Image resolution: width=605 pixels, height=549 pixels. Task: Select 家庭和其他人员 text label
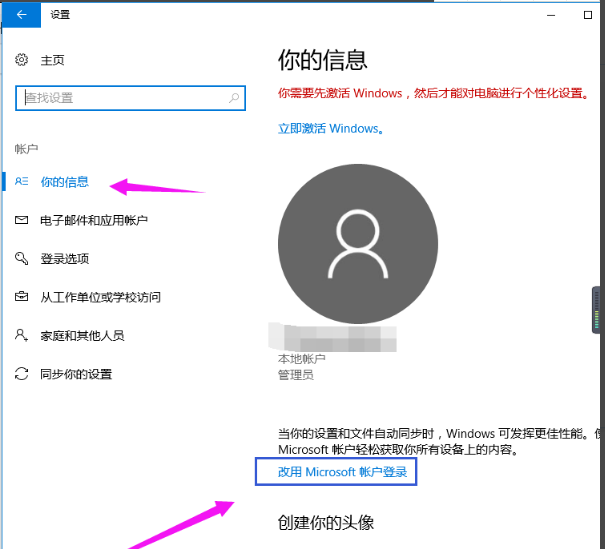[82, 336]
